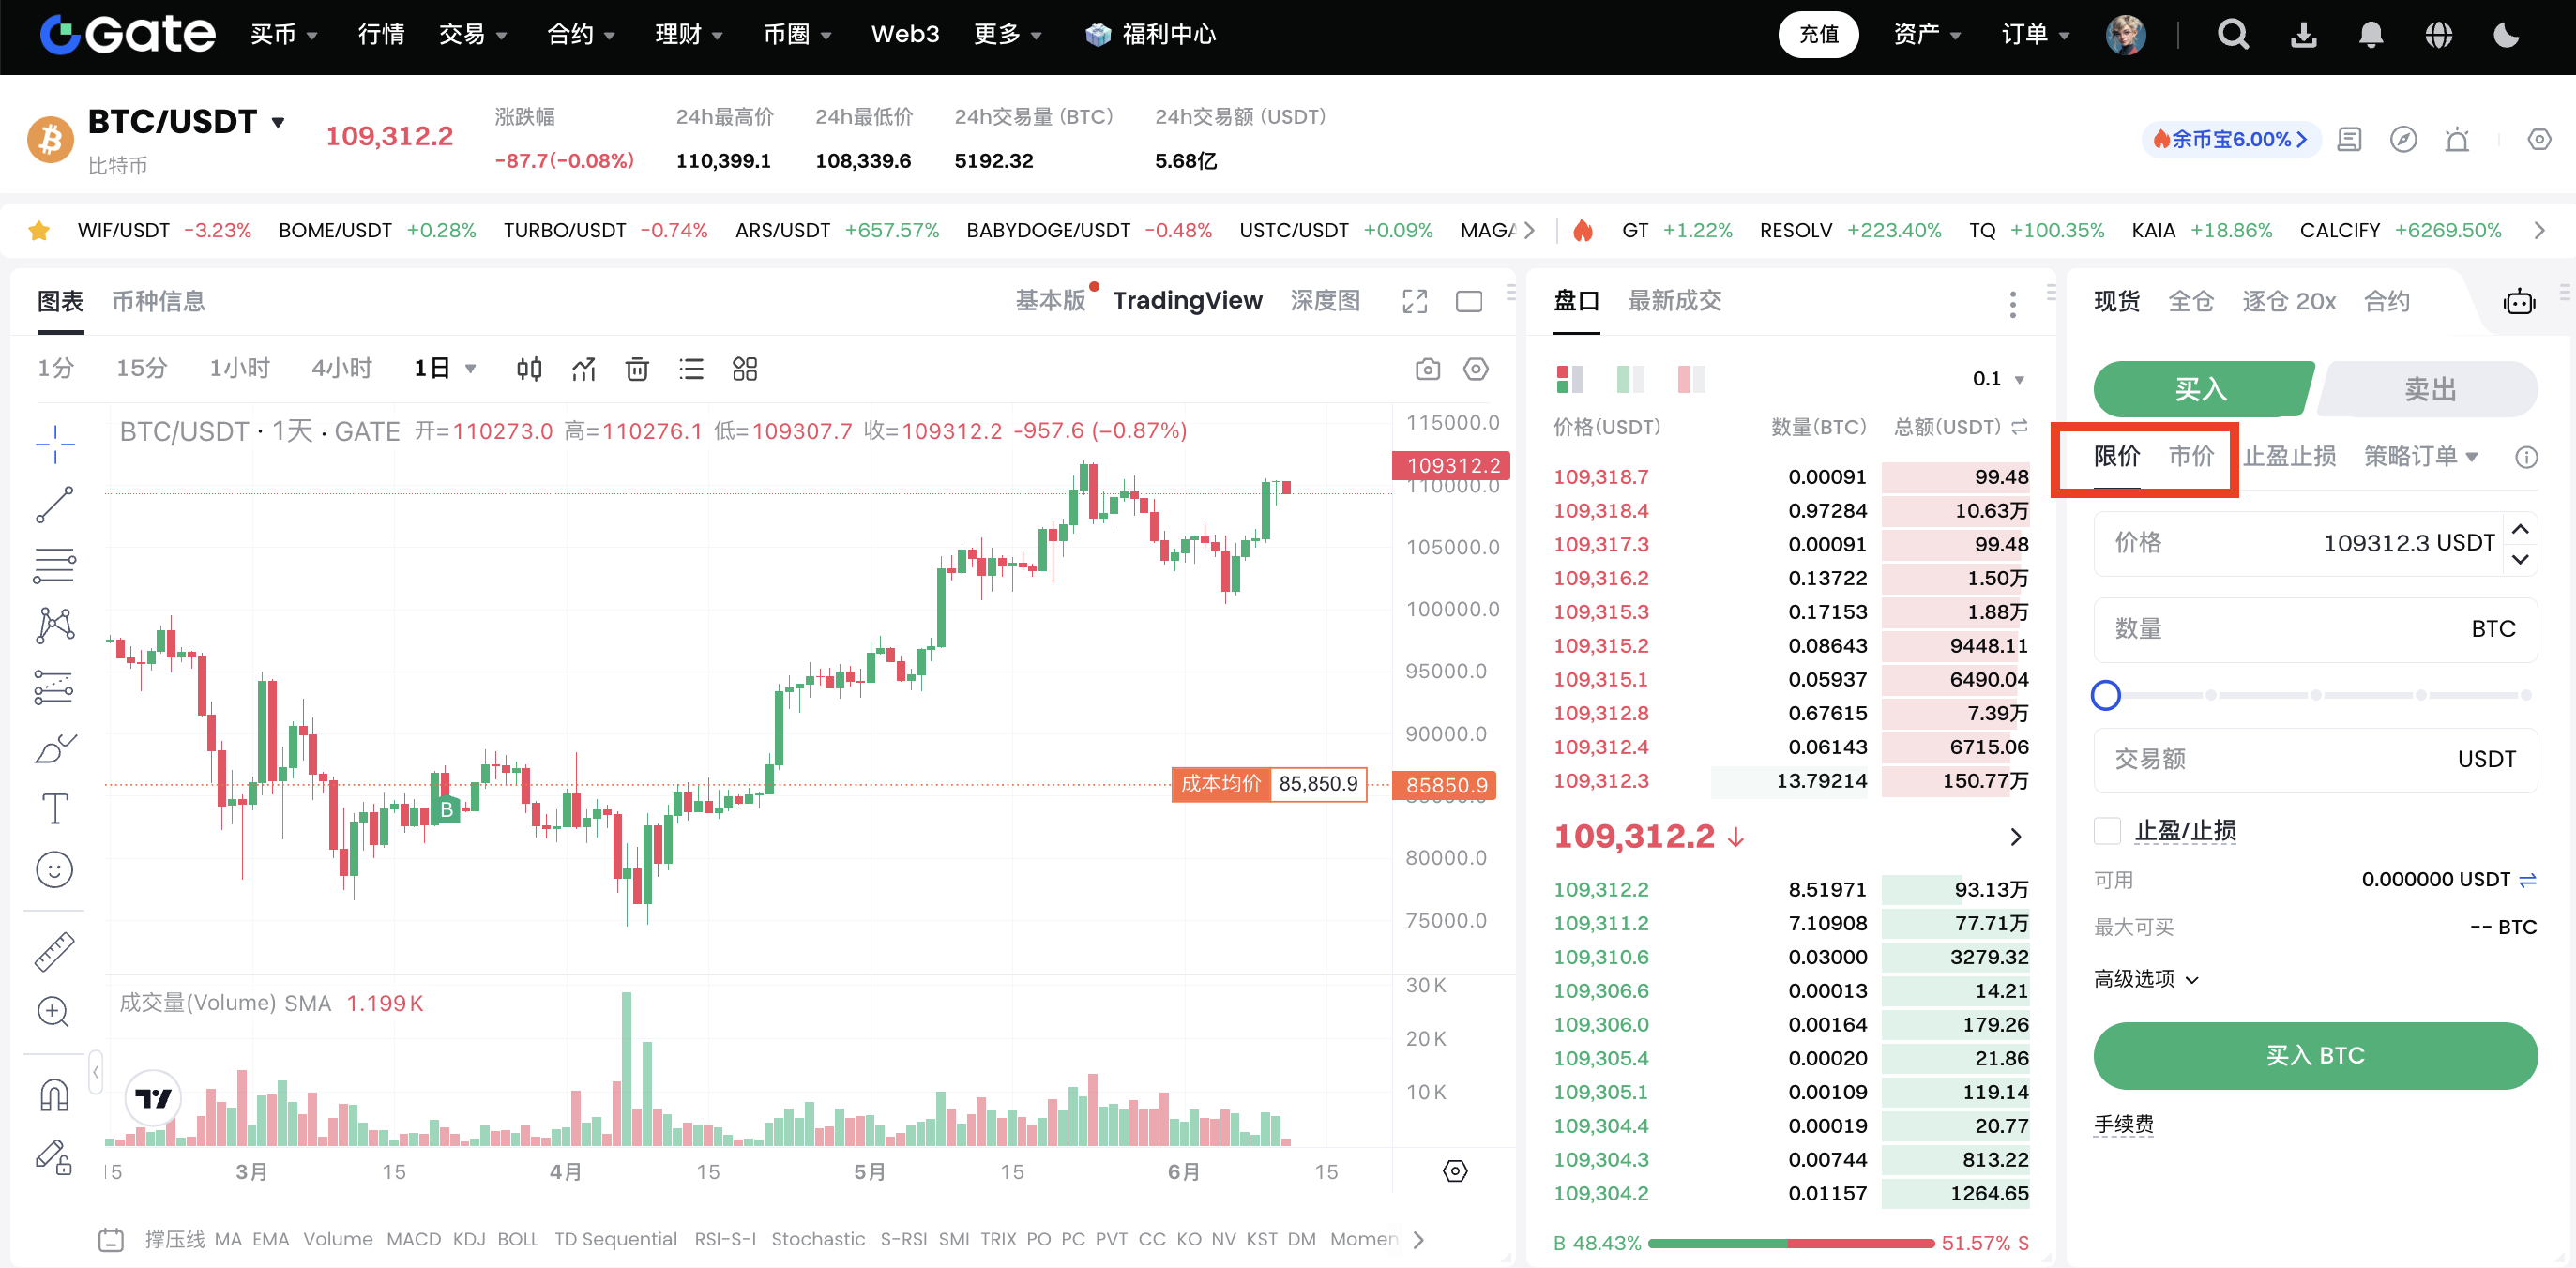The height and width of the screenshot is (1268, 2576).
Task: Click the candlestick chart type icon
Action: click(529, 369)
